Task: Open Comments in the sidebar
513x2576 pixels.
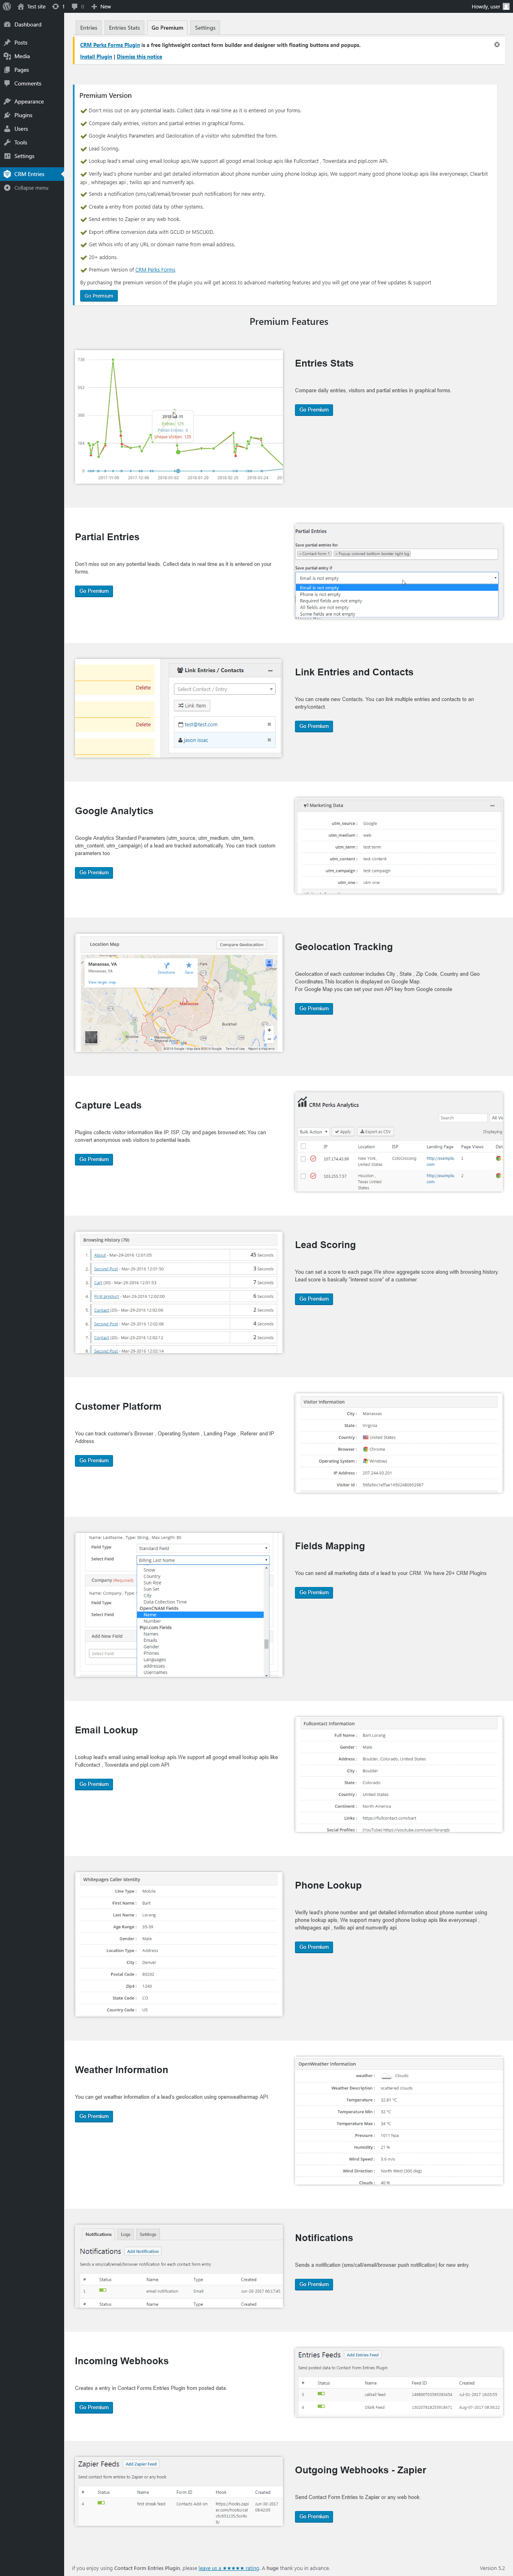Action: [x=32, y=83]
